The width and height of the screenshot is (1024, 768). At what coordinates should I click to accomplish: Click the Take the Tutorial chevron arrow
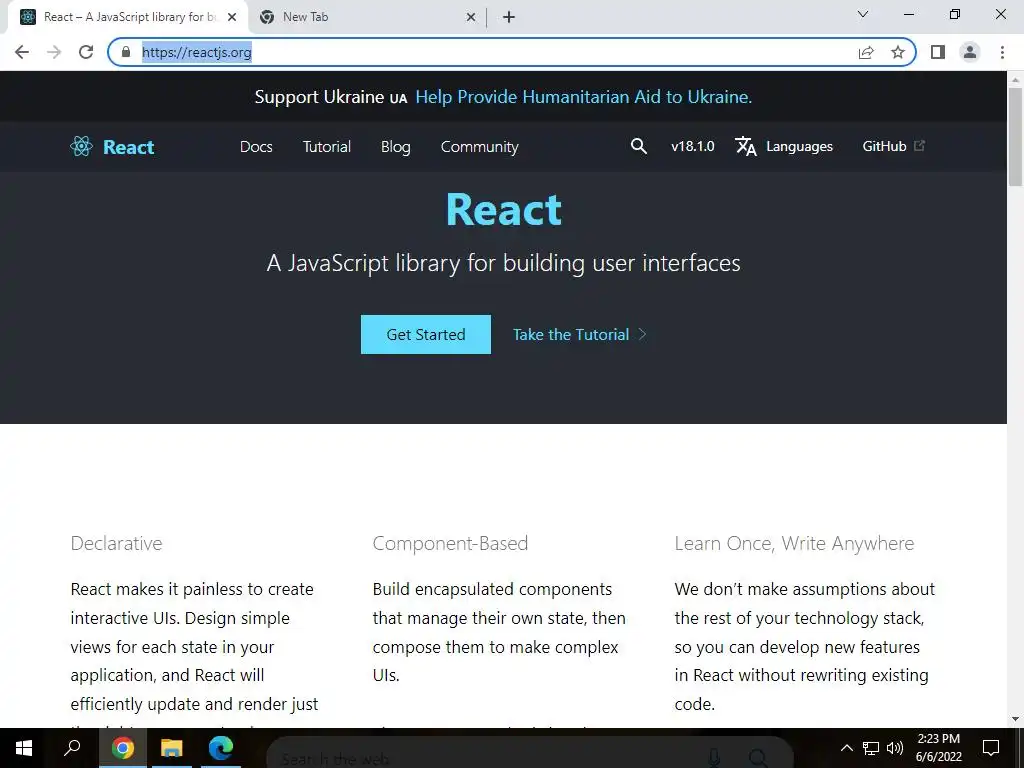(643, 334)
